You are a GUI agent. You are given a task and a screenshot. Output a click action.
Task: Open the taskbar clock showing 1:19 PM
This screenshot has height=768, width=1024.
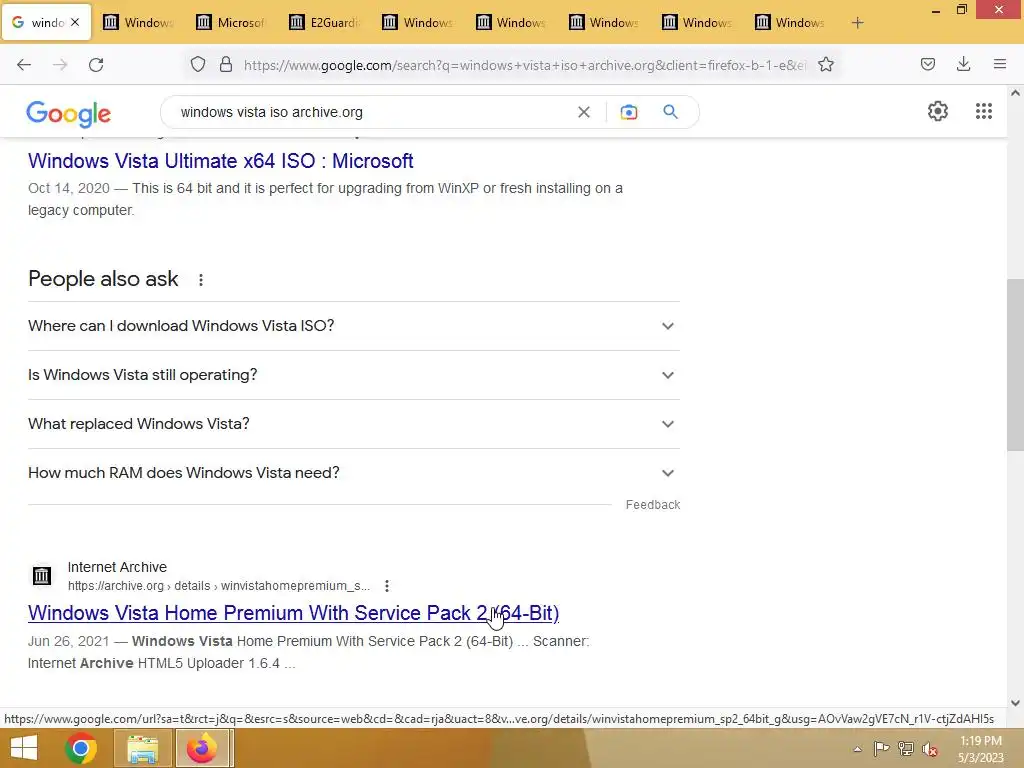tap(981, 749)
